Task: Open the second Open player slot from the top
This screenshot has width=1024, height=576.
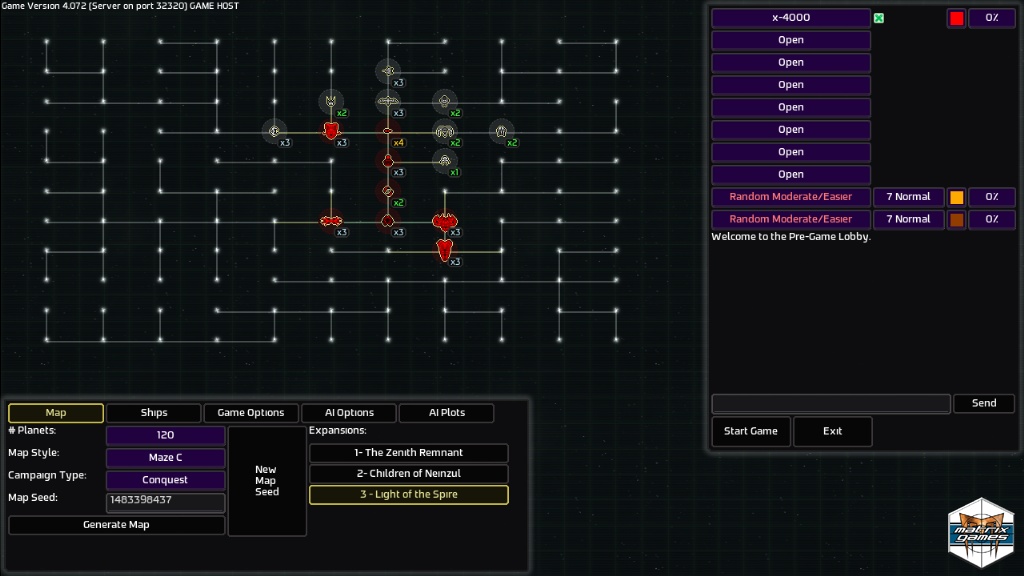Action: tap(791, 63)
